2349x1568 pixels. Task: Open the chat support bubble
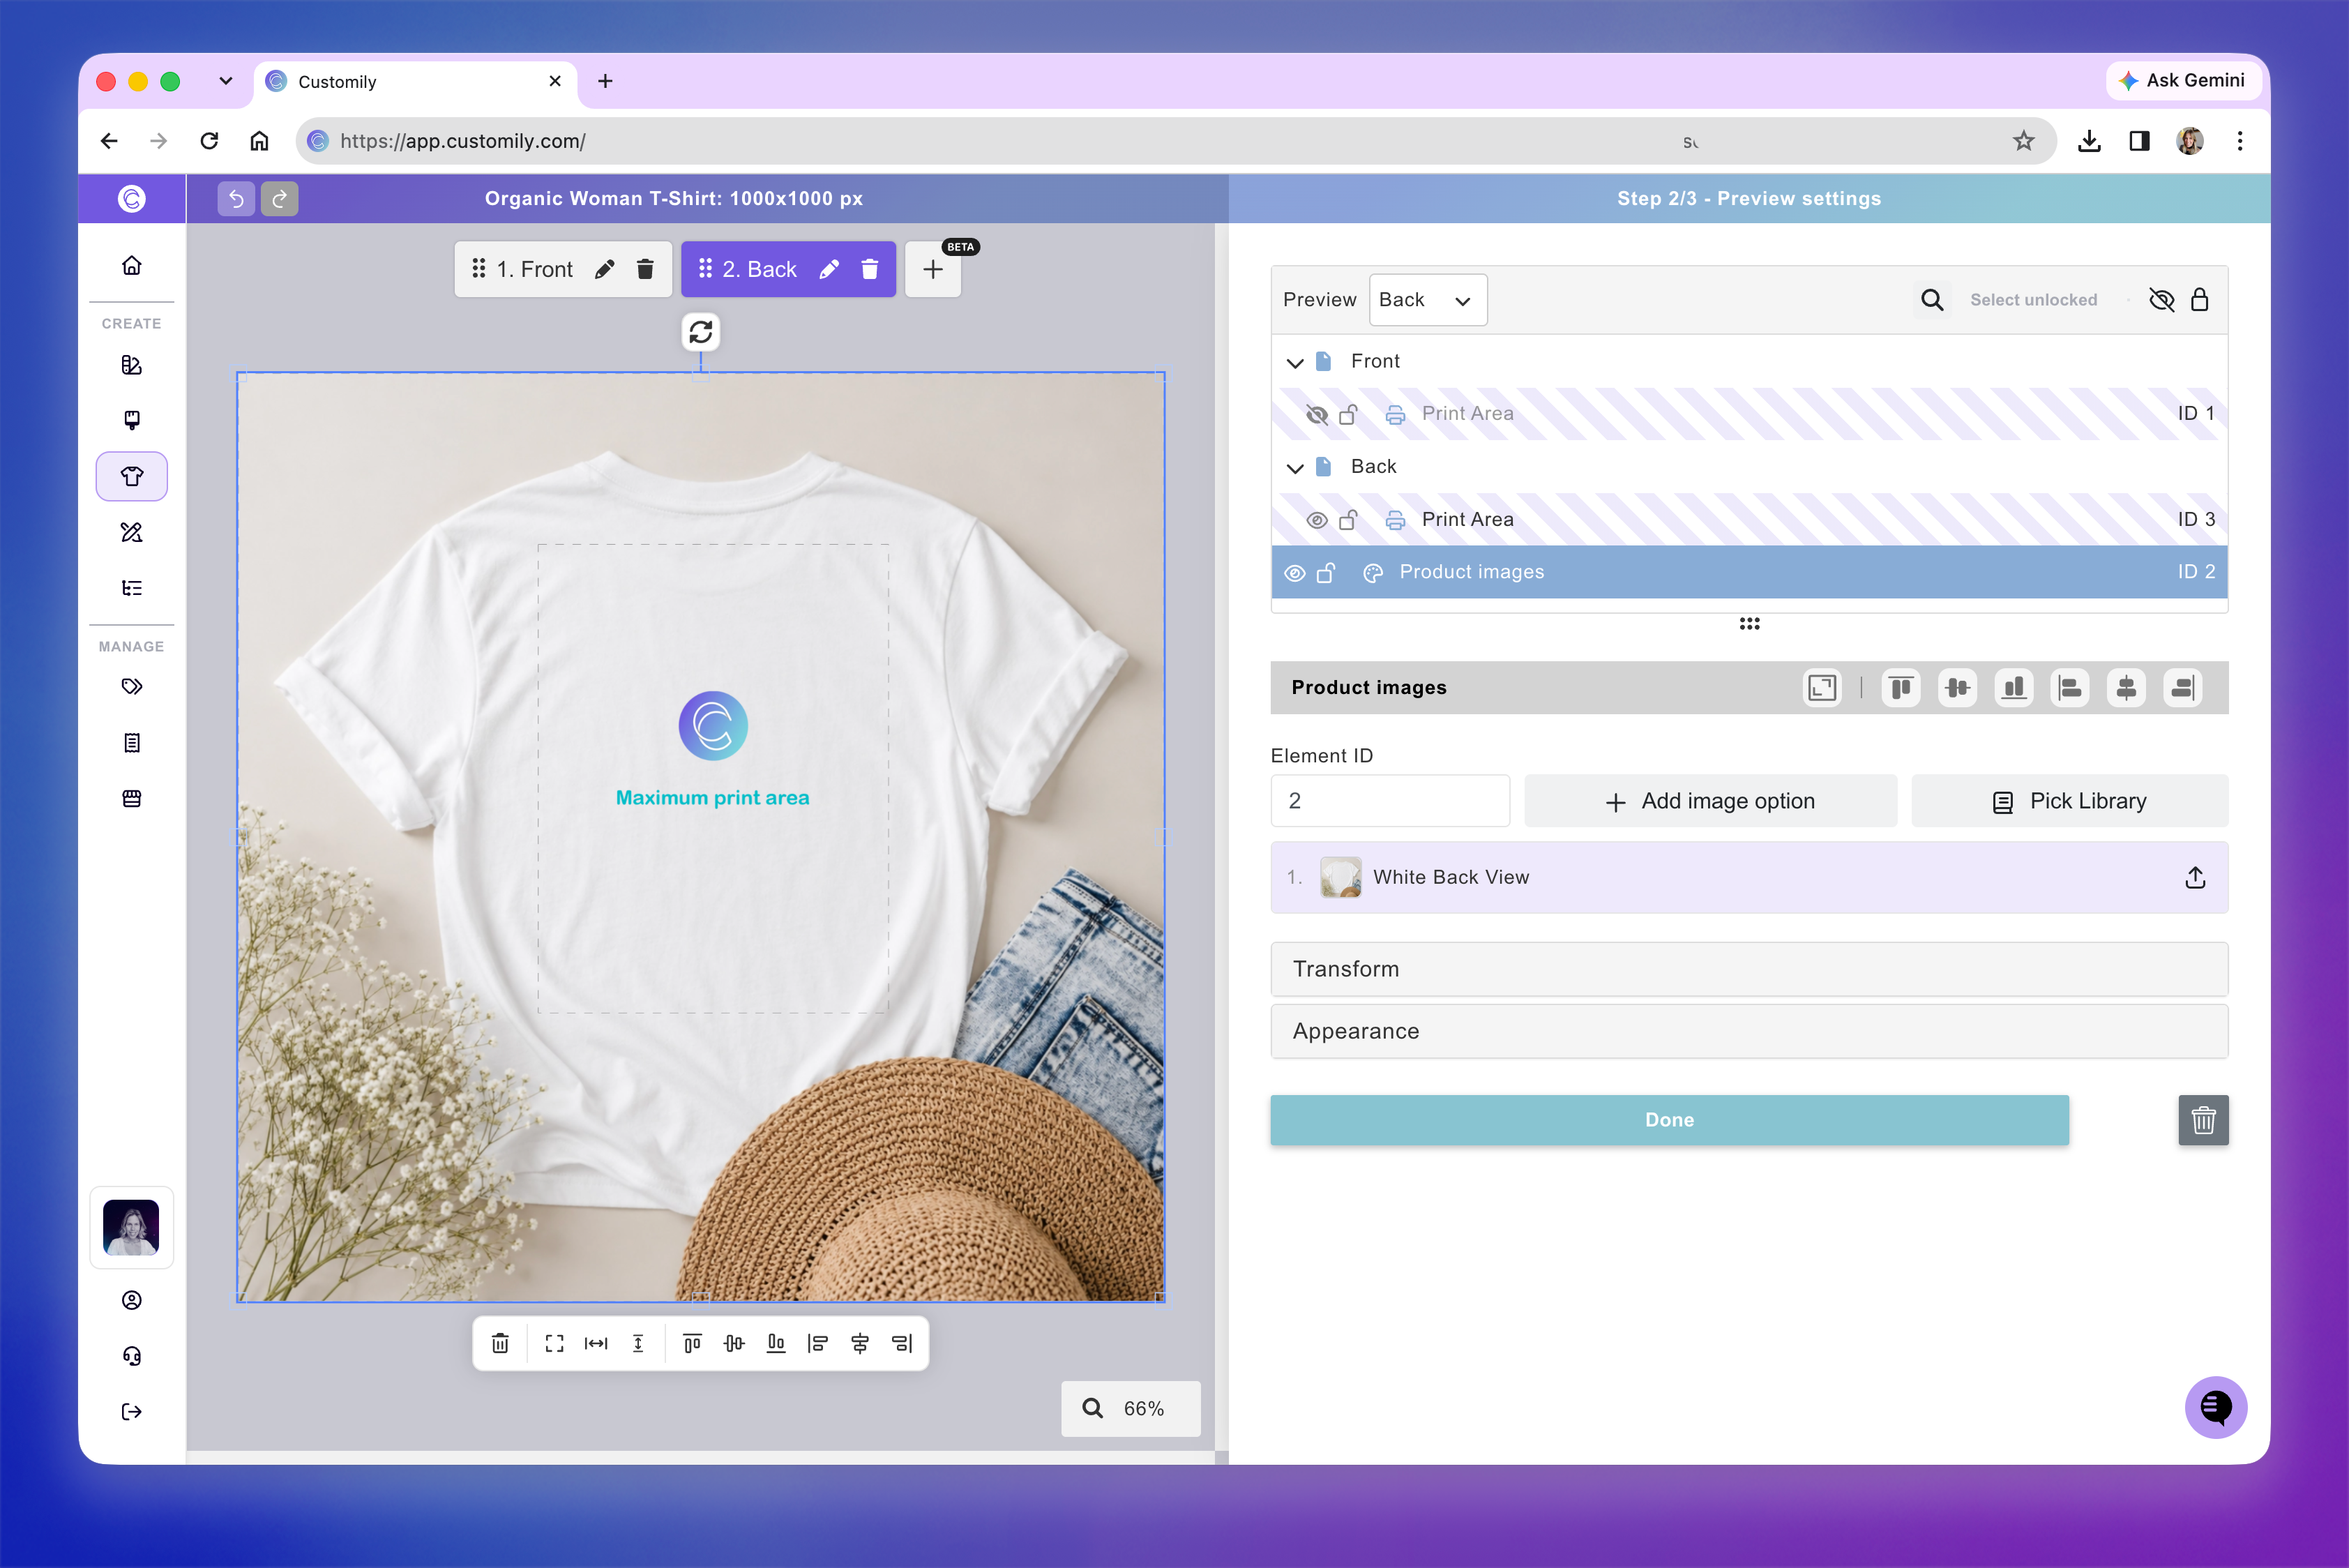[2215, 1407]
